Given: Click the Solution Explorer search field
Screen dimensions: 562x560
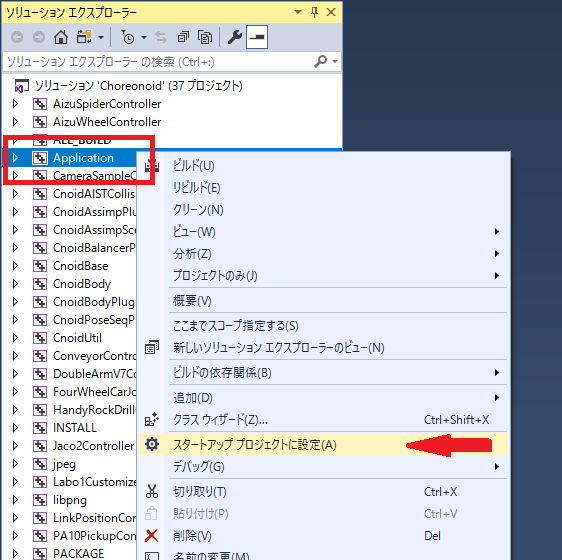Looking at the screenshot, I should [159, 62].
